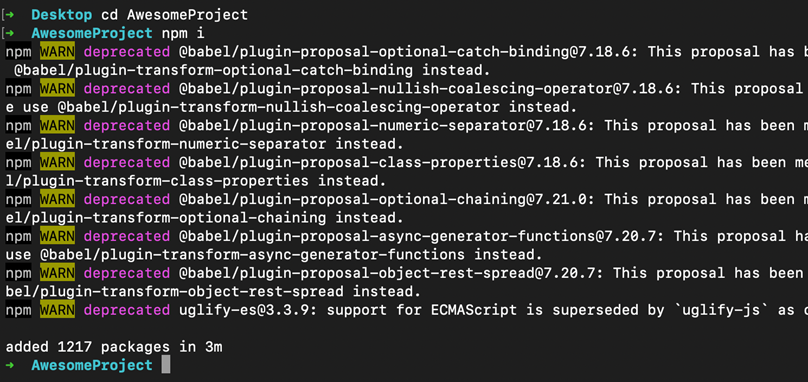Click the 'npm i' command text
Screen dimensions: 808x382
pyautogui.click(x=183, y=34)
